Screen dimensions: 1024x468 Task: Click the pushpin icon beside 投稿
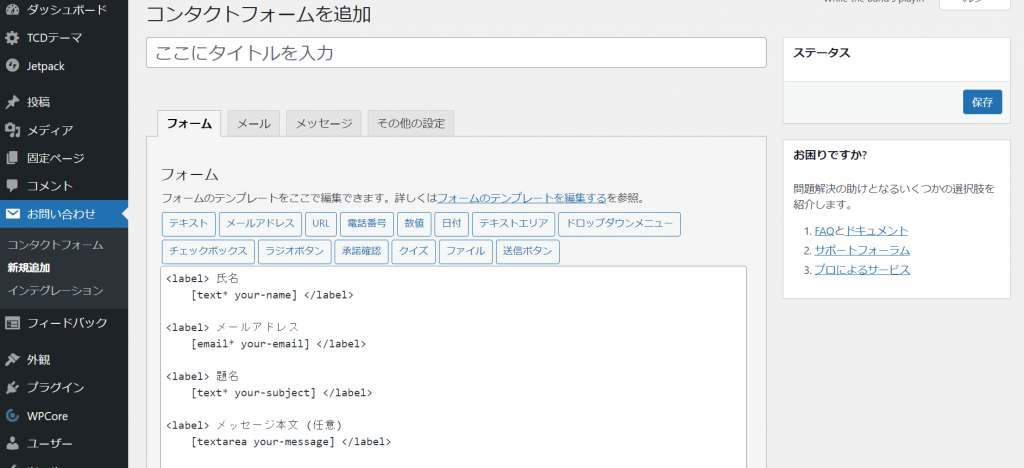12,102
